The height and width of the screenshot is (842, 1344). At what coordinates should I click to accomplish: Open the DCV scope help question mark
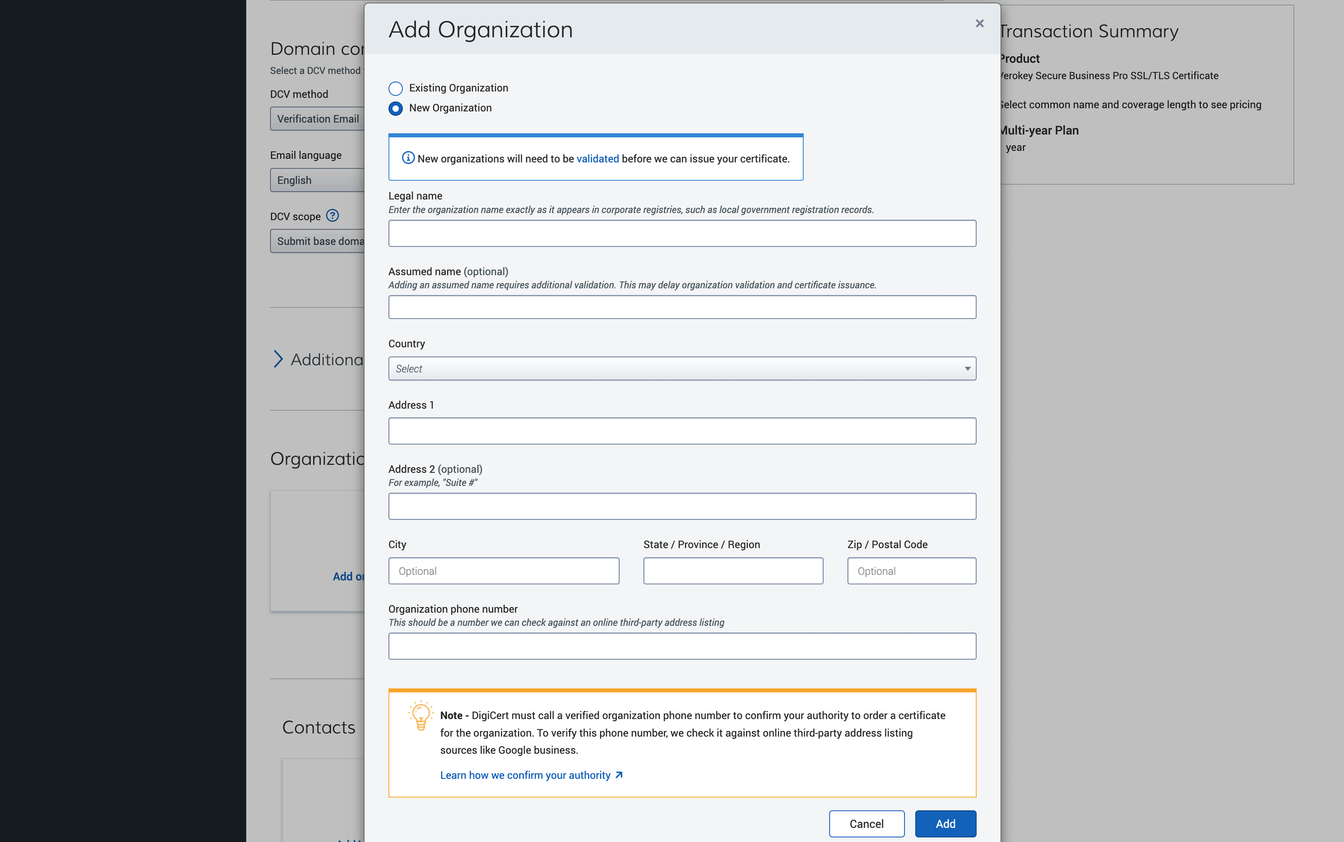point(333,216)
